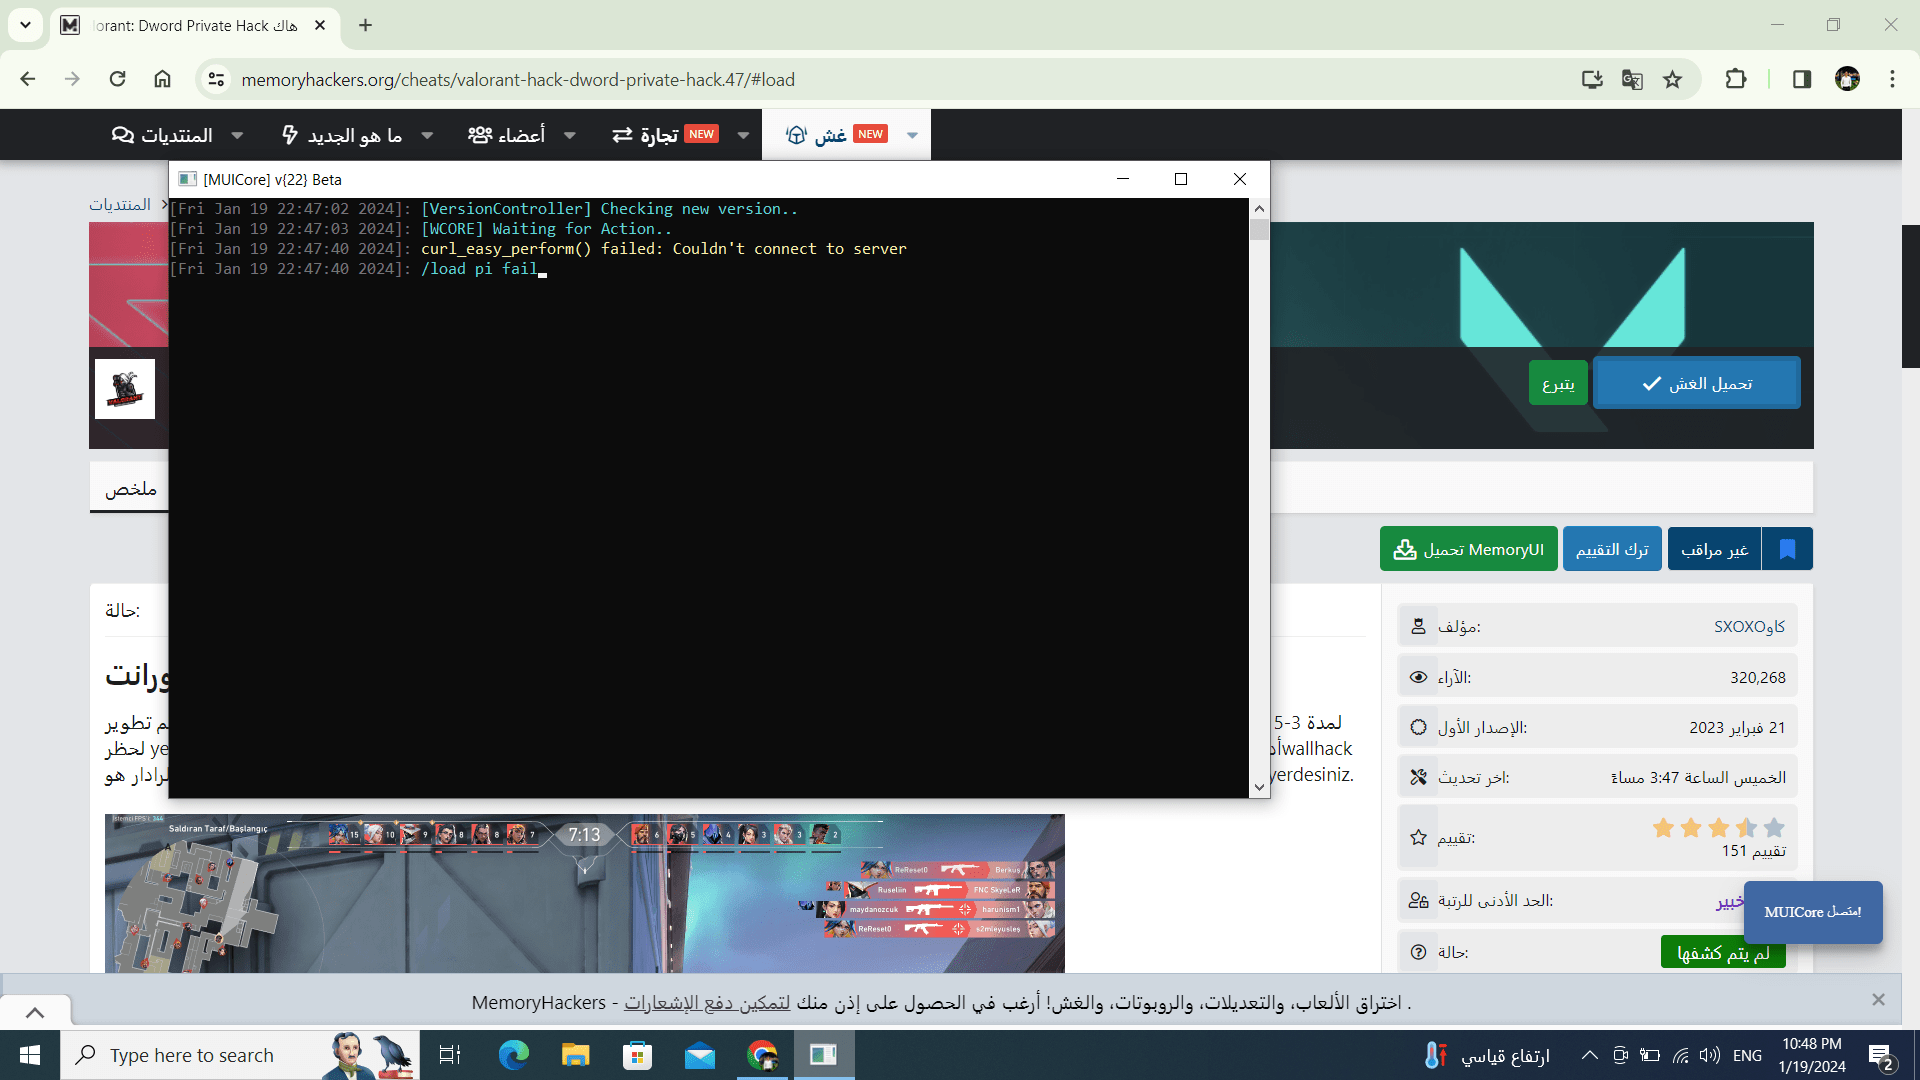Reload the page in Chrome
Screen dimensions: 1920x1080
tap(117, 79)
